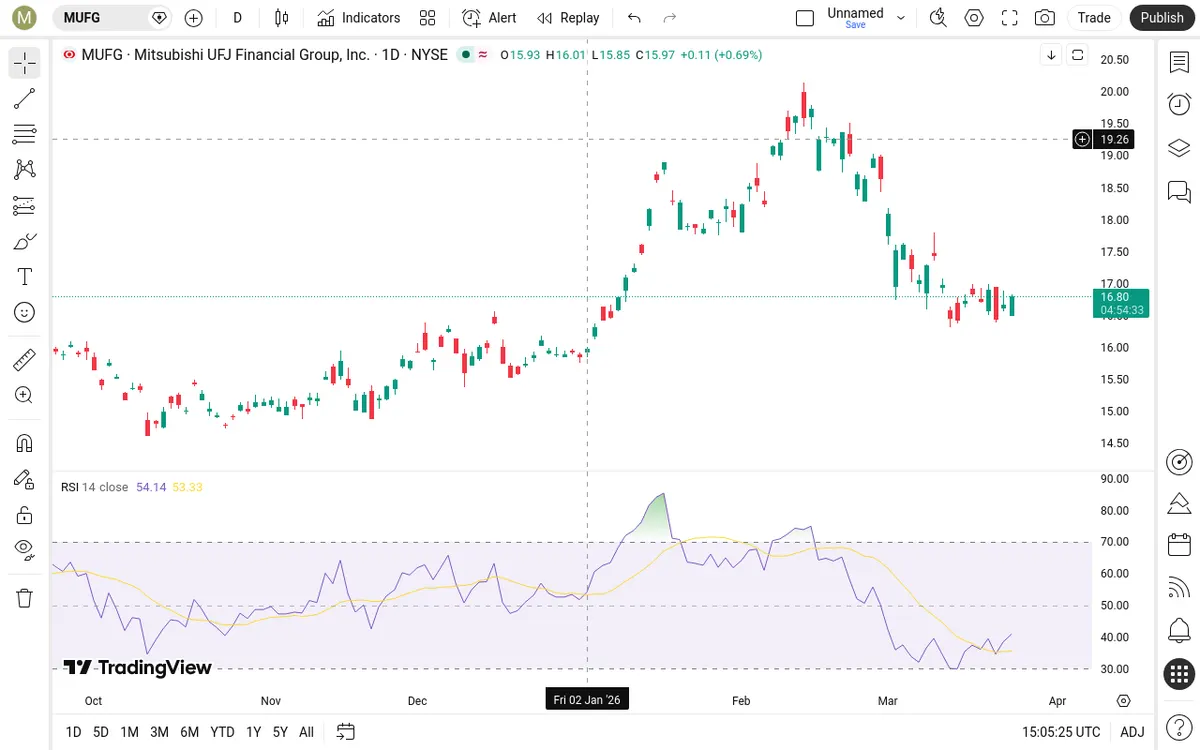Screen dimensions: 1200x750
Task: Take a chart snapshot with camera
Action: tap(1045, 18)
